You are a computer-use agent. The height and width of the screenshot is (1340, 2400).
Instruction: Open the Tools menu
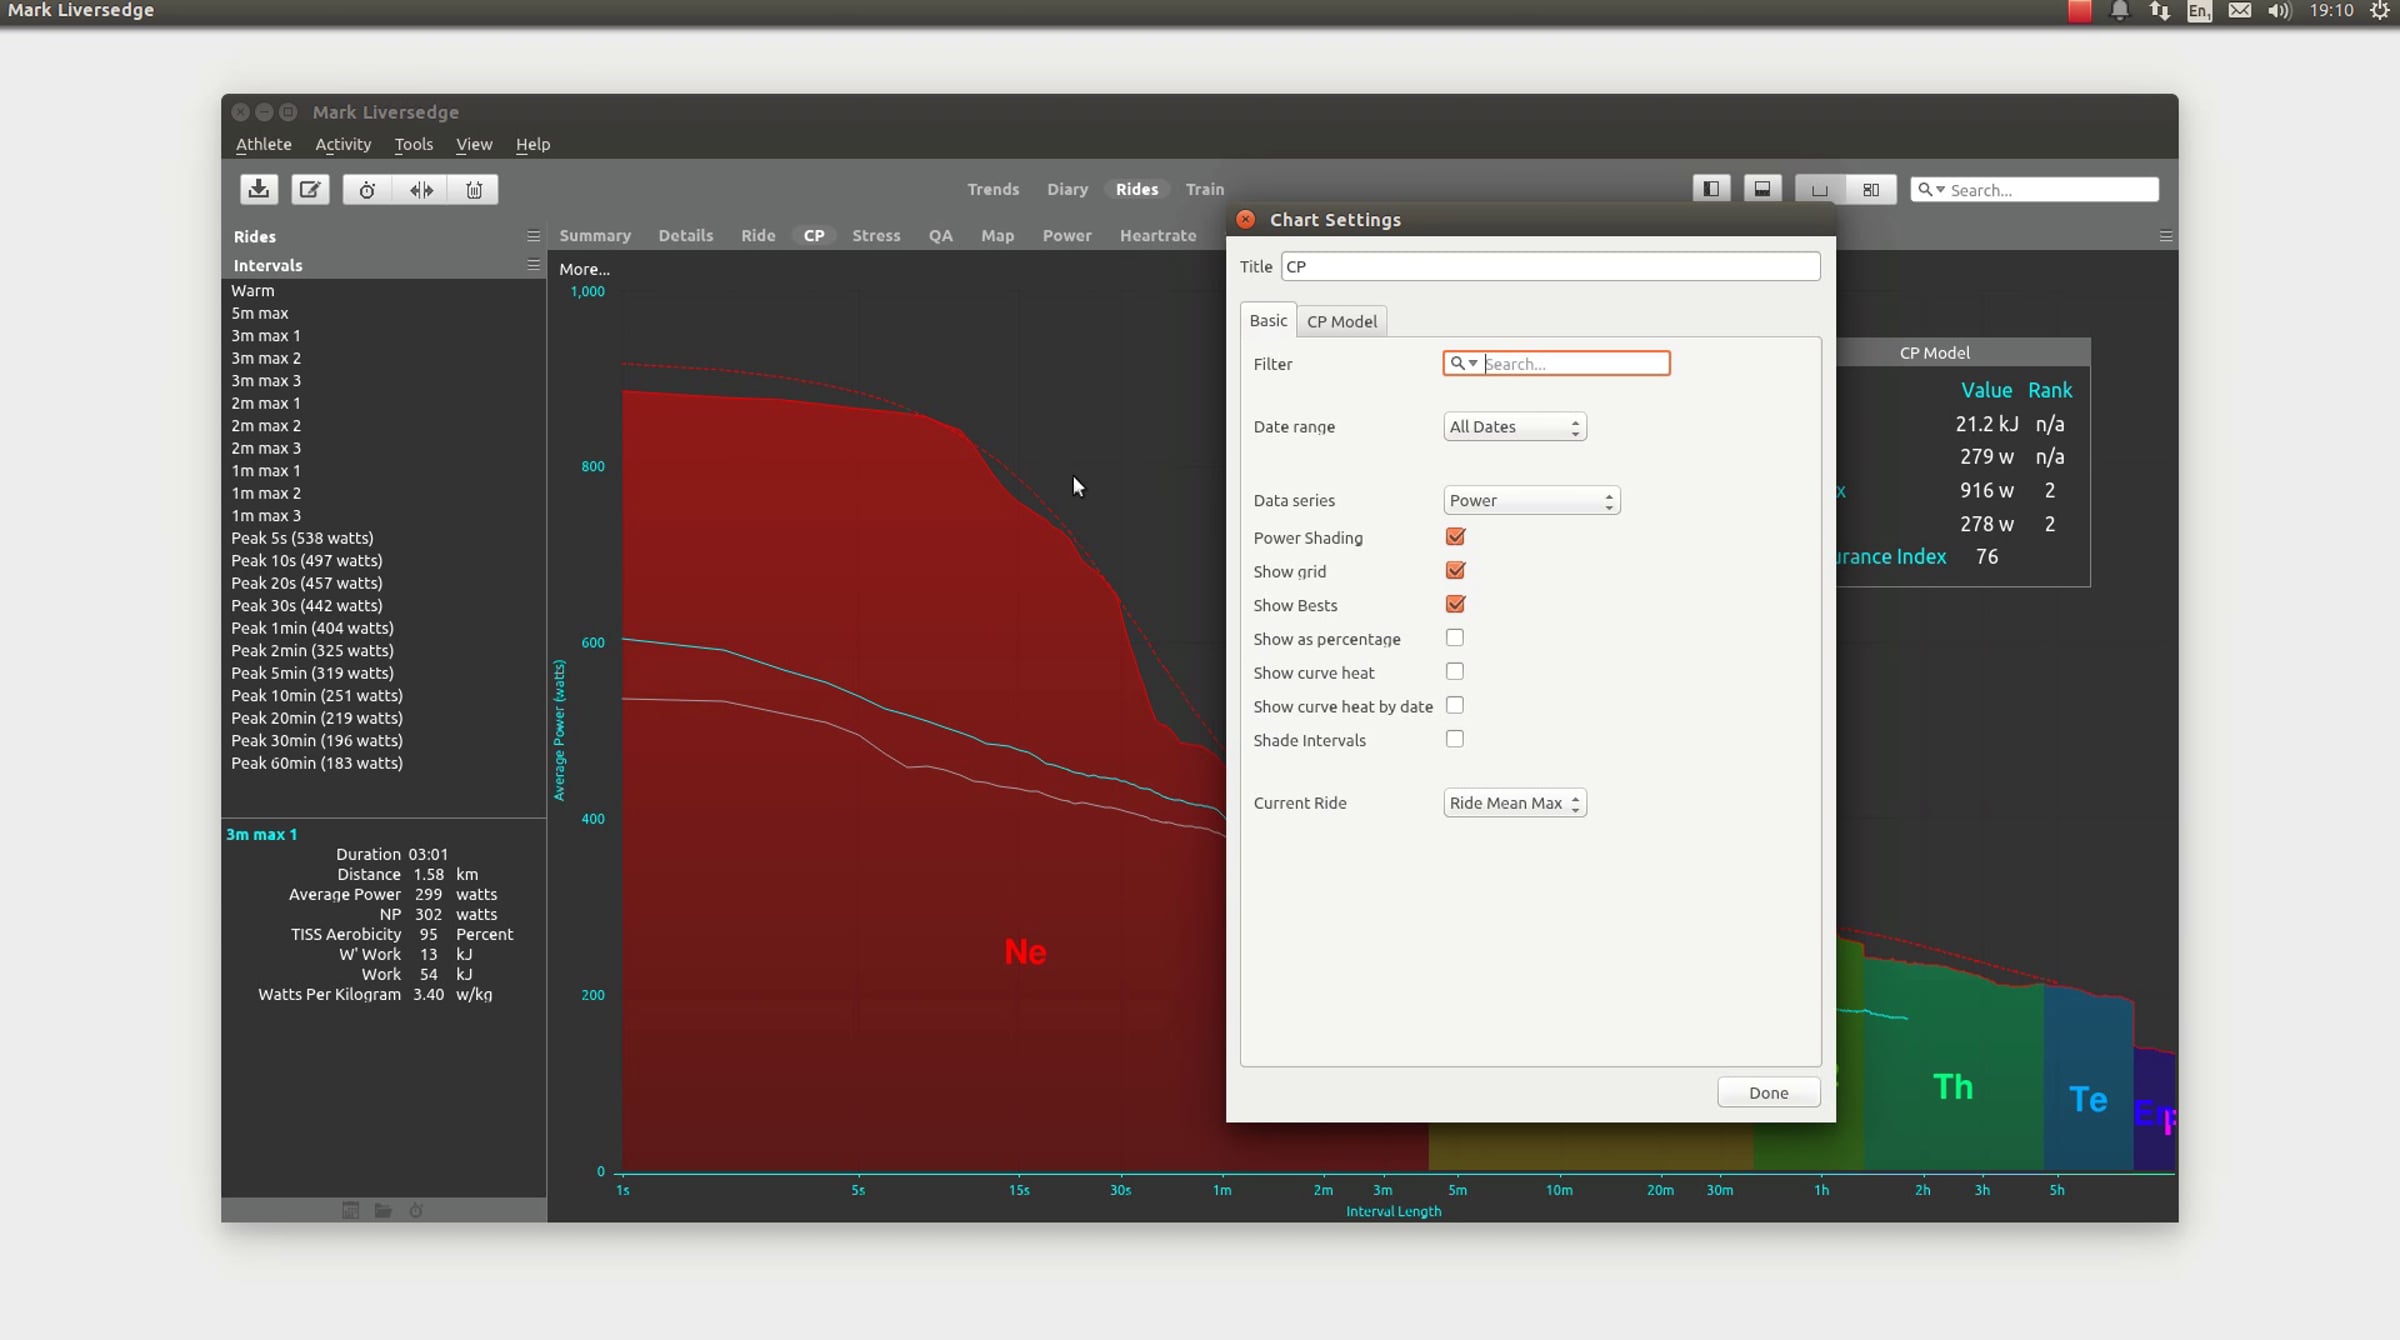pyautogui.click(x=413, y=144)
